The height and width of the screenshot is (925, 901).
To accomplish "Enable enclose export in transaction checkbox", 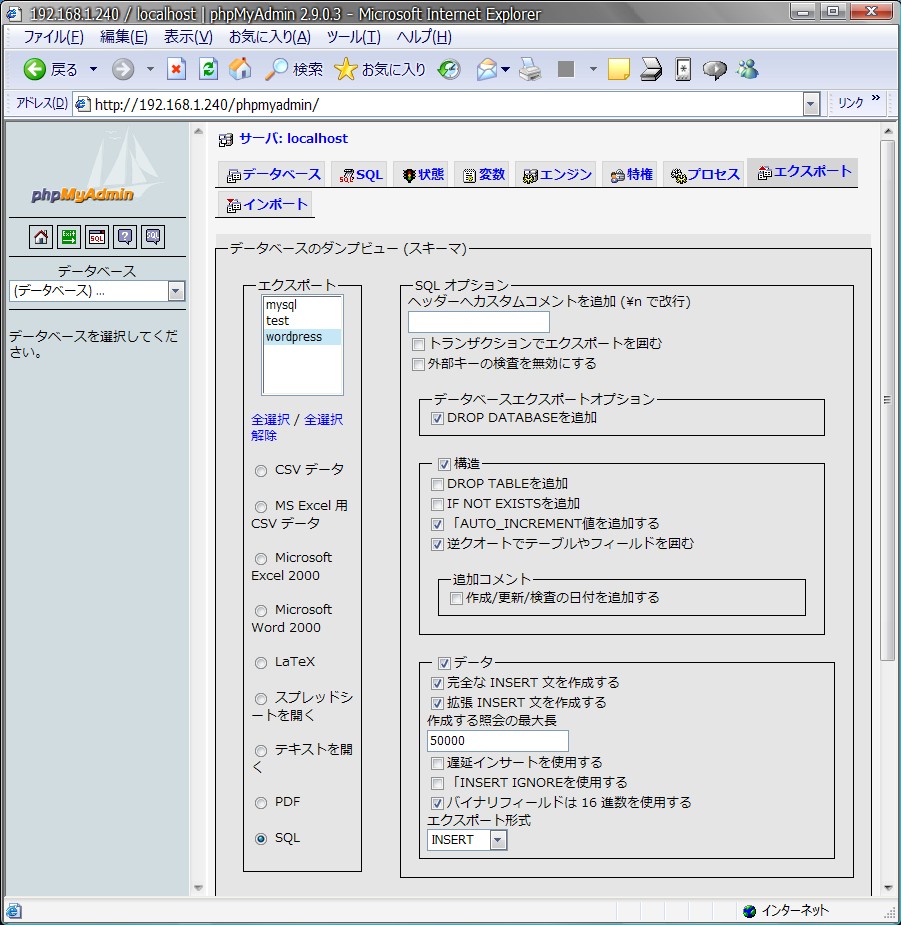I will click(x=418, y=345).
